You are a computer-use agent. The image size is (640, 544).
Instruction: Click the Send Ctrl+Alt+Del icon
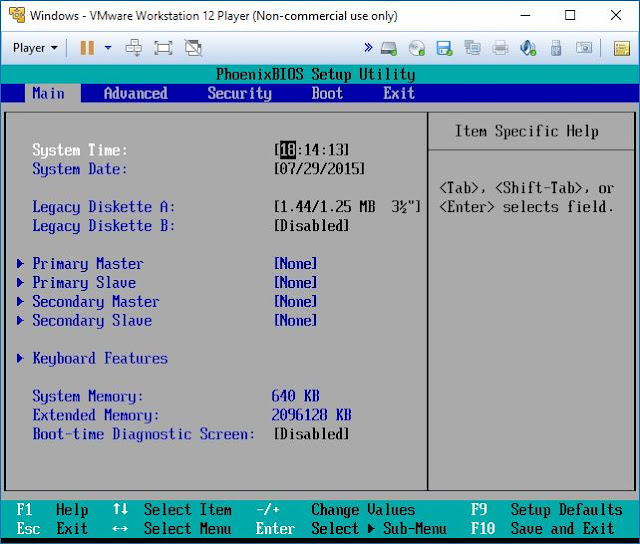pos(133,48)
